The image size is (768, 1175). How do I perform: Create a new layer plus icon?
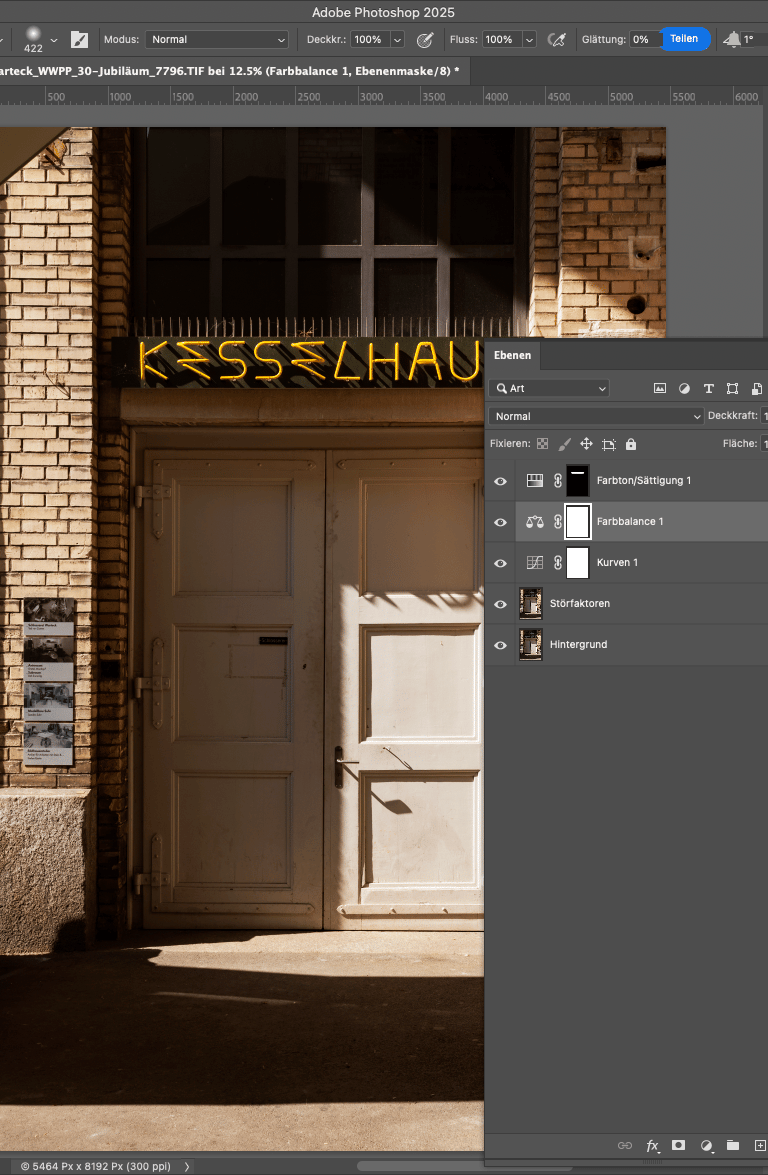(x=760, y=1145)
